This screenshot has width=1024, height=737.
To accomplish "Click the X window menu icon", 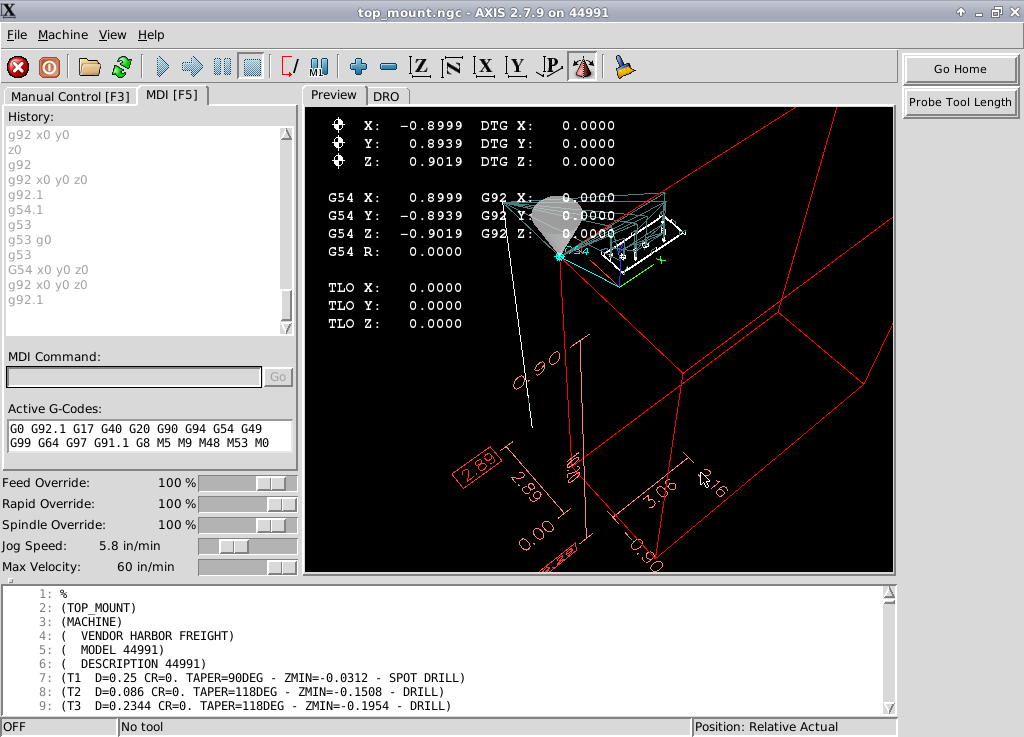I will tap(8, 11).
